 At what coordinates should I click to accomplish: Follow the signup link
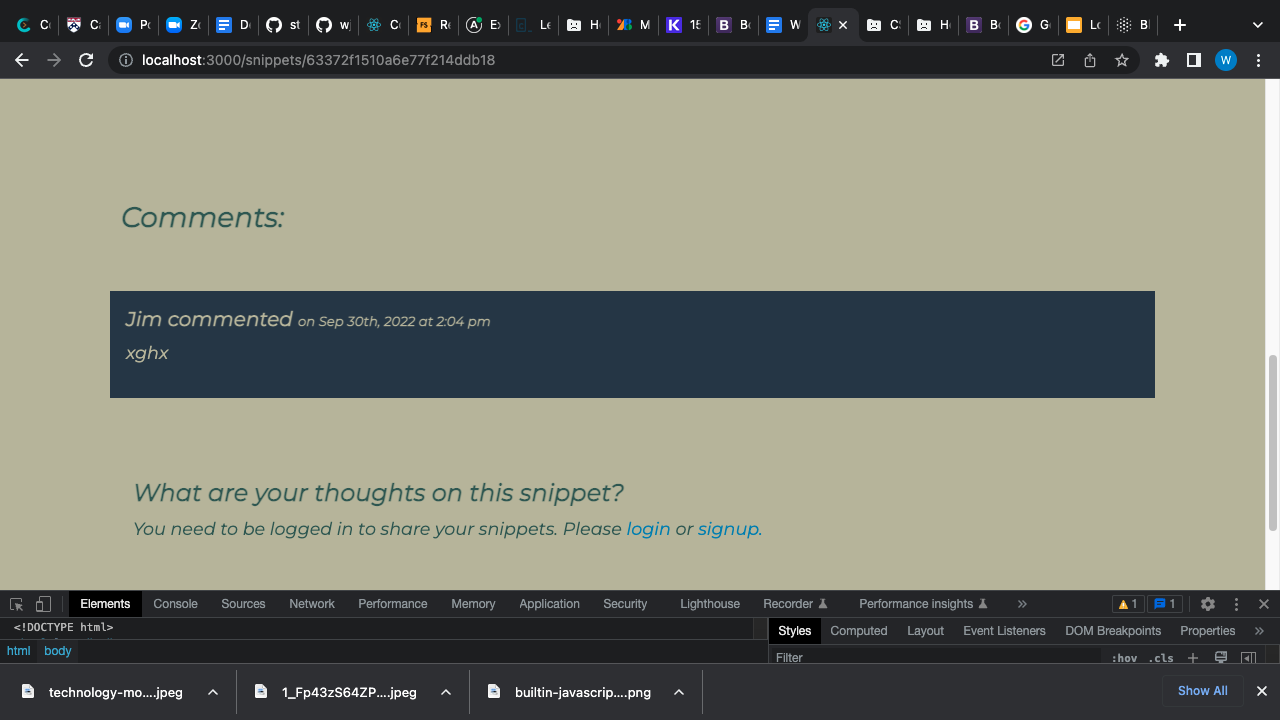click(728, 529)
